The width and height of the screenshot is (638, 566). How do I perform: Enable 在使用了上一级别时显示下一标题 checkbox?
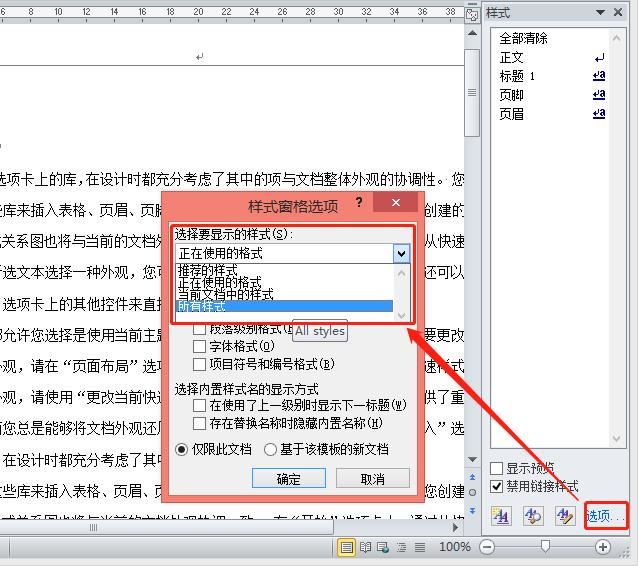(199, 405)
